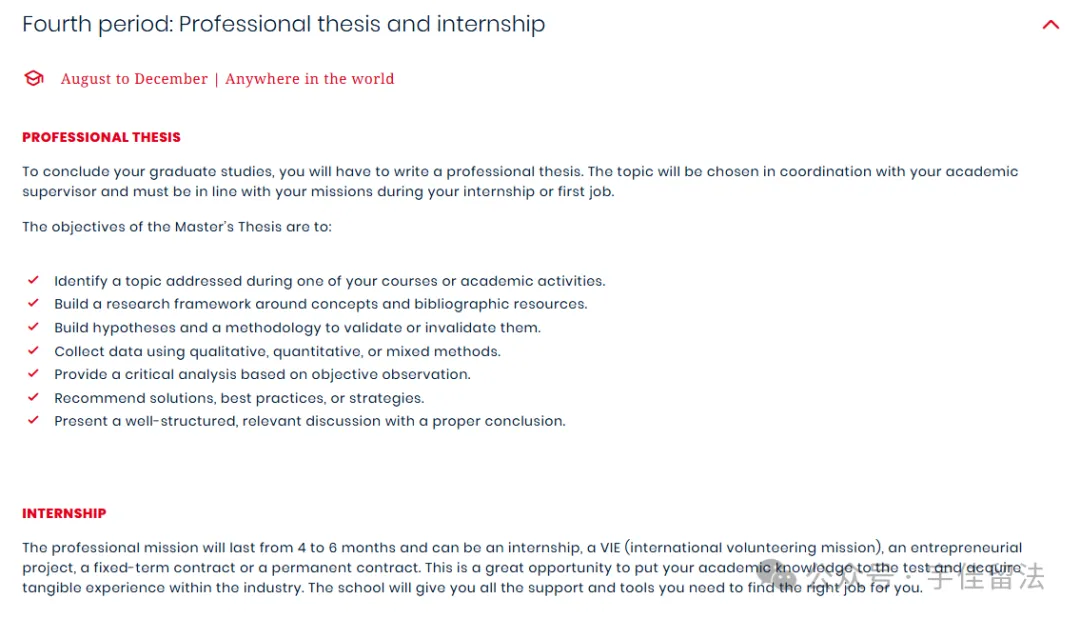Click the checkmark beside Collect data
Image resolution: width=1080 pixels, height=619 pixels.
tap(33, 350)
